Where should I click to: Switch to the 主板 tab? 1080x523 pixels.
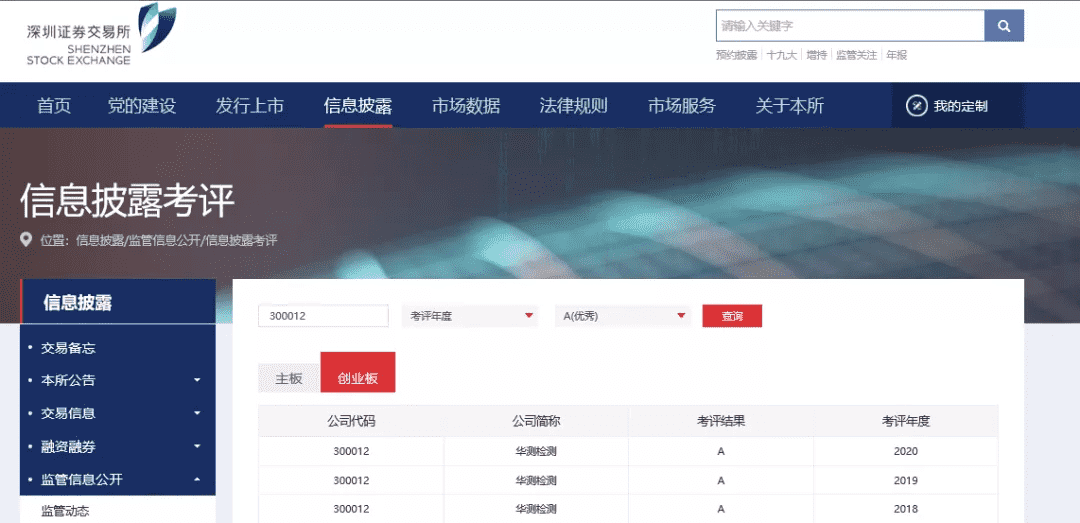pyautogui.click(x=289, y=379)
